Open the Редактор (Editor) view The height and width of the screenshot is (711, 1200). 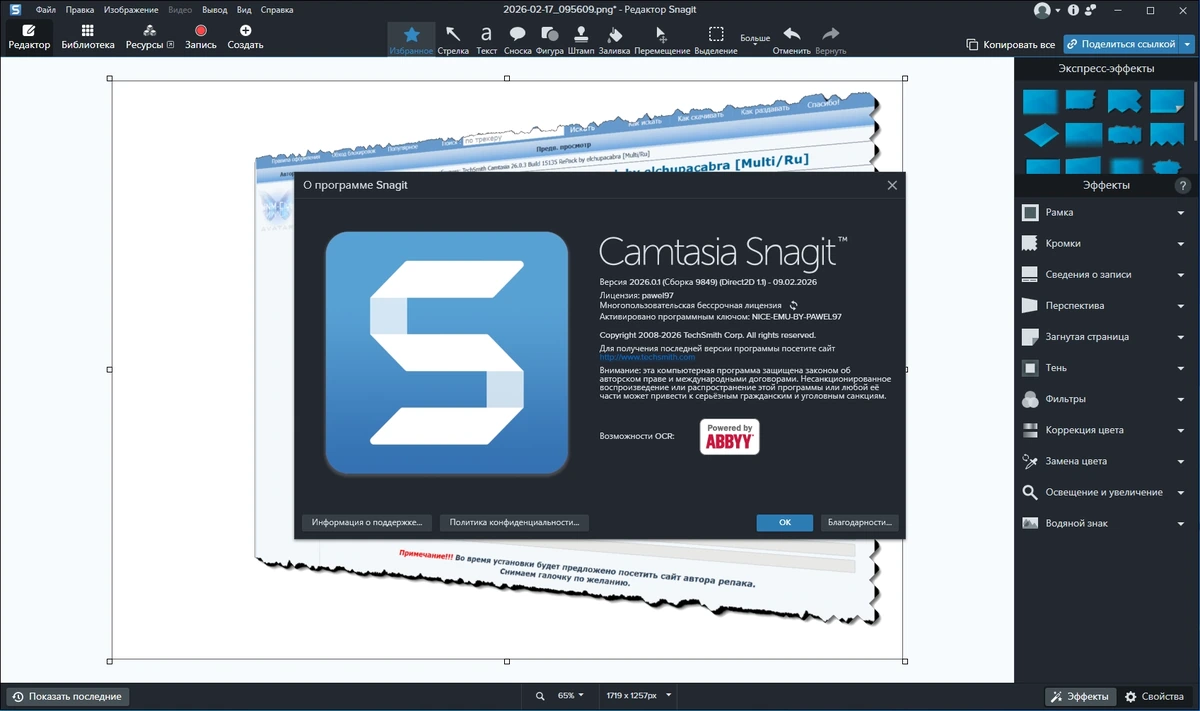29,37
